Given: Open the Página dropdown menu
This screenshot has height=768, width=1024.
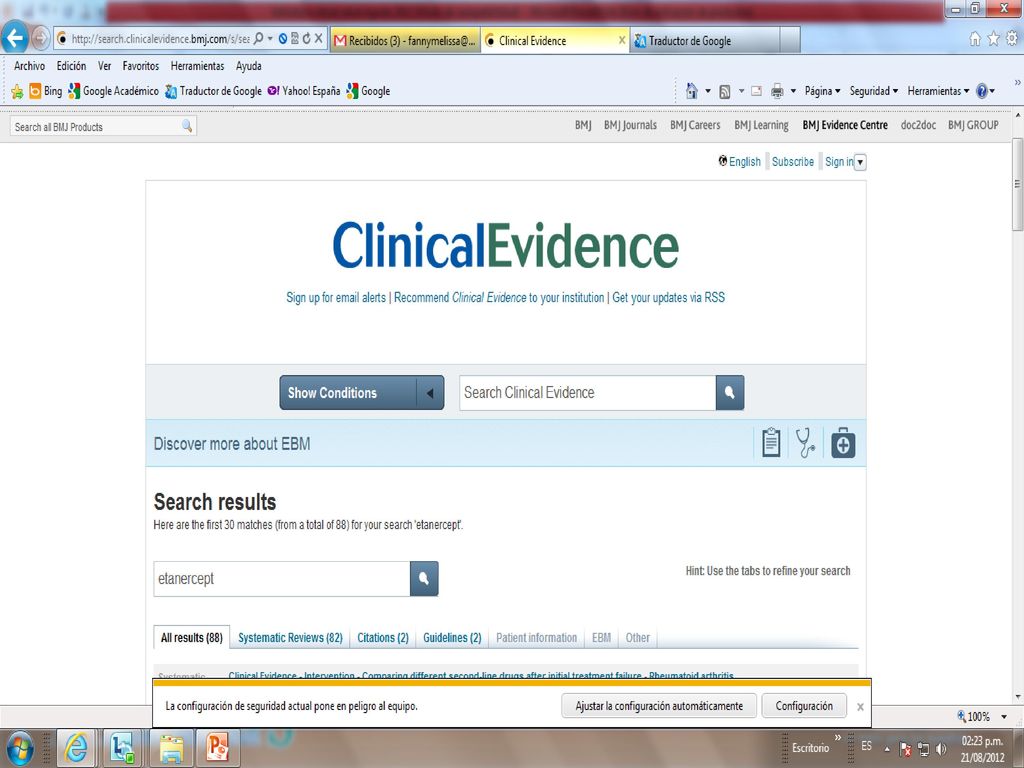Looking at the screenshot, I should click(x=822, y=91).
